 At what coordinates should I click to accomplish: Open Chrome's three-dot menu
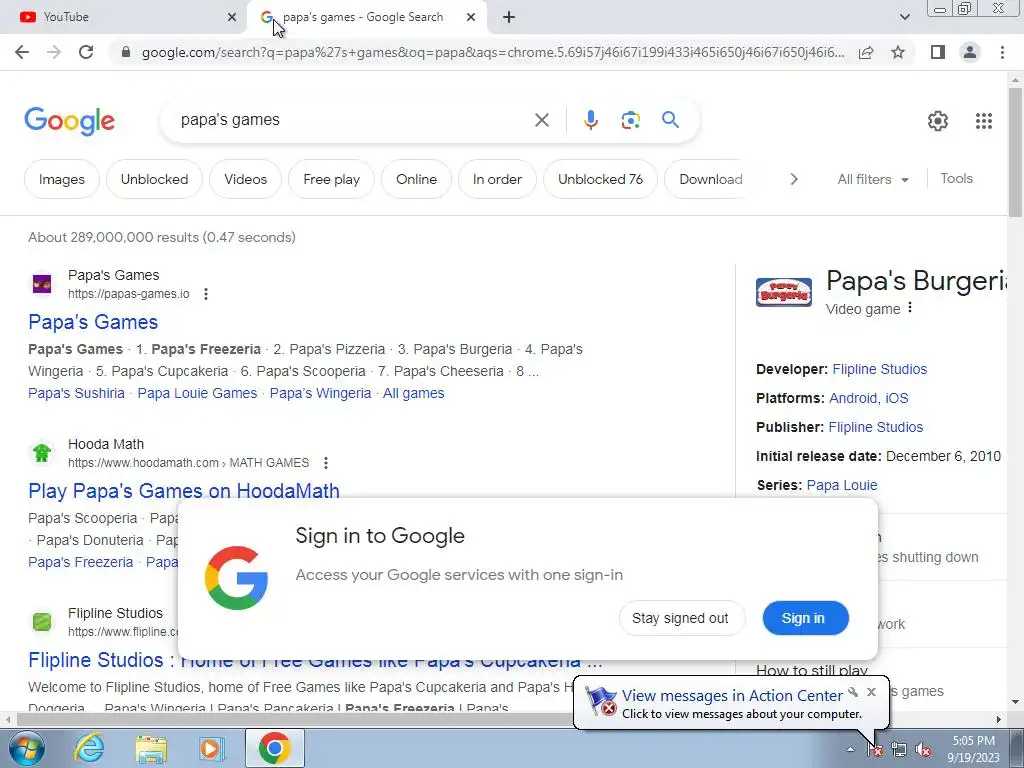pos(1002,52)
